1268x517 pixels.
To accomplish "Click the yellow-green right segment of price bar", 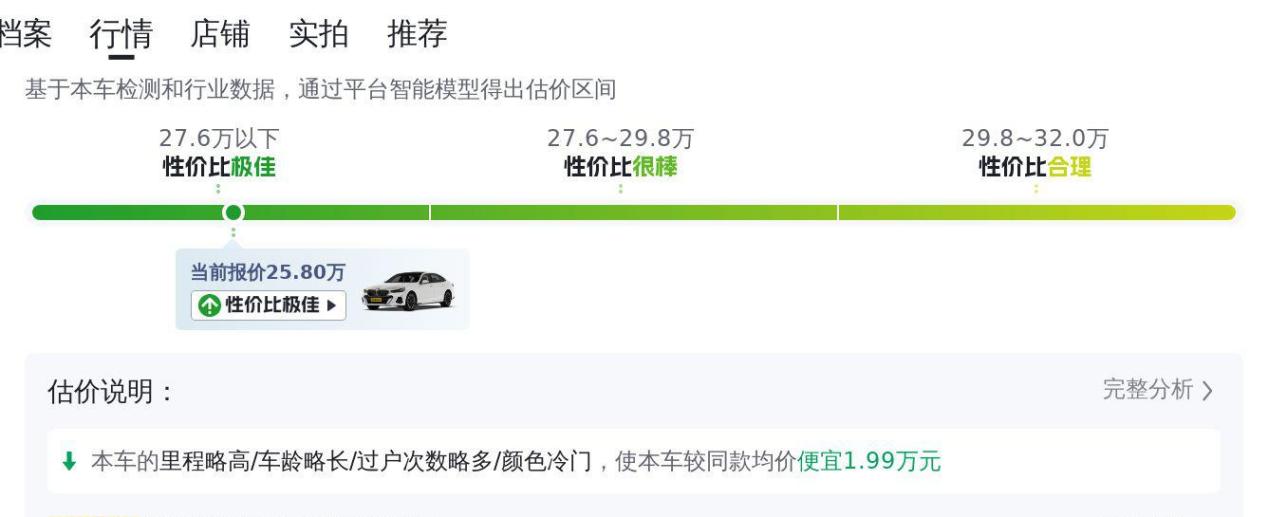I will (1037, 212).
